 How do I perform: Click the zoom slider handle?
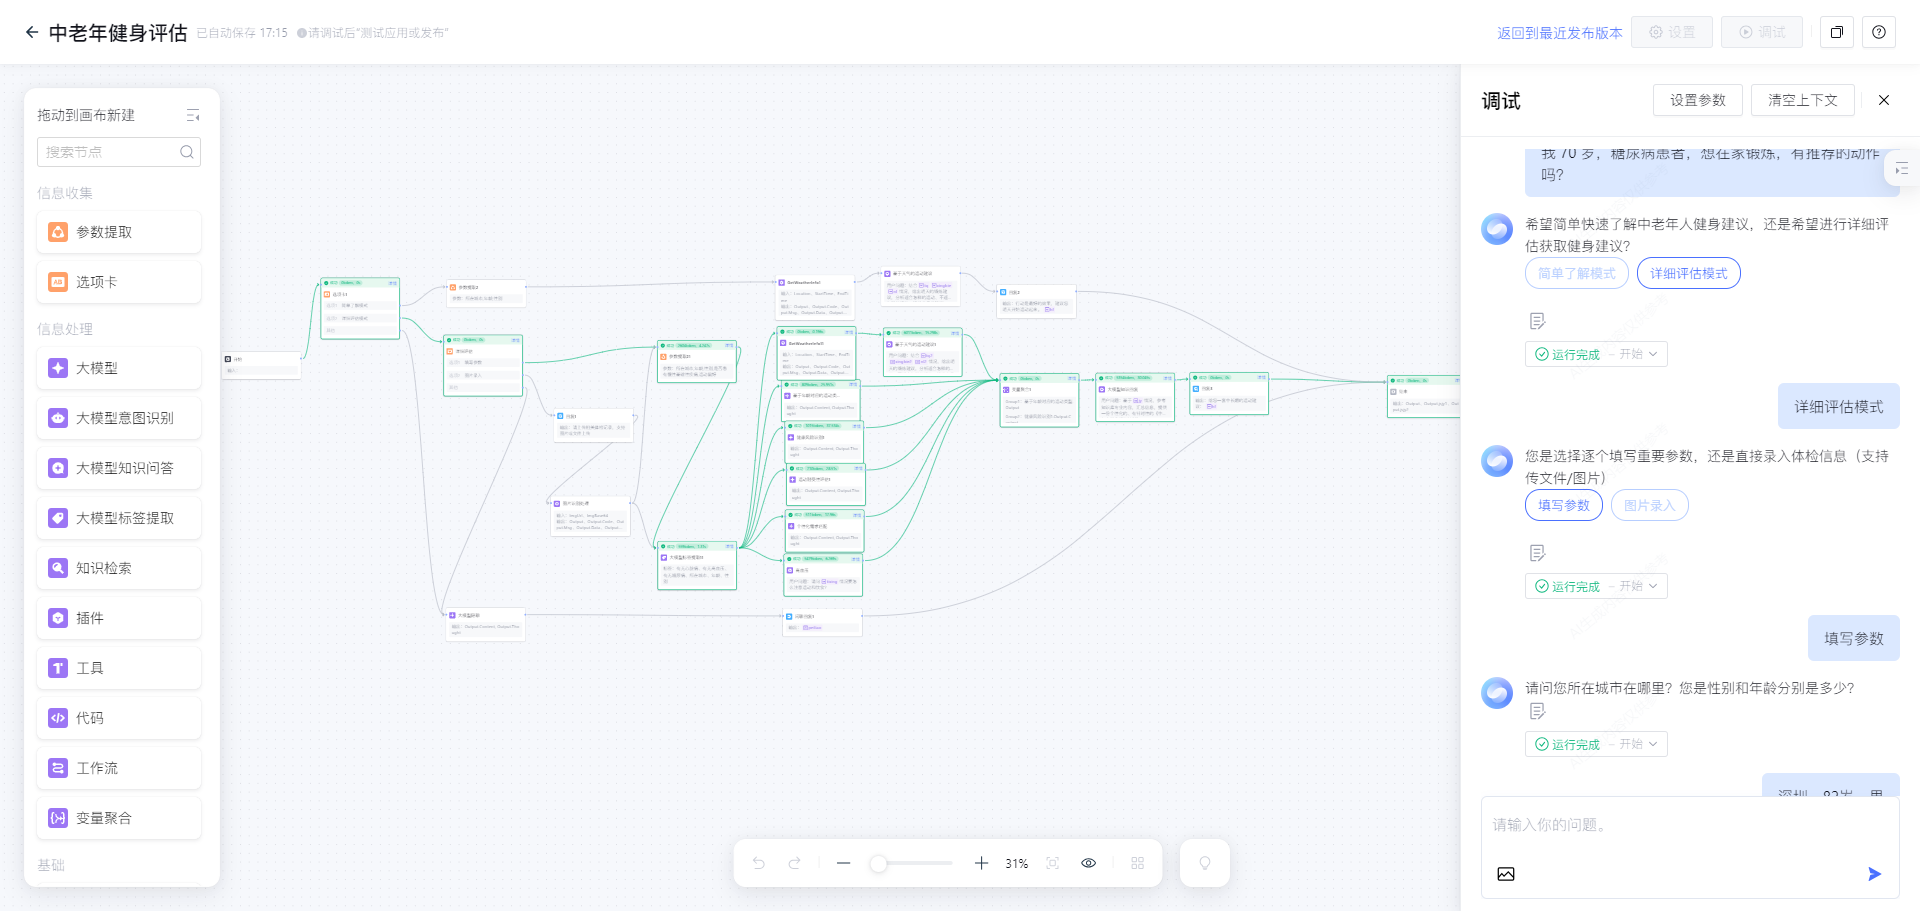878,863
